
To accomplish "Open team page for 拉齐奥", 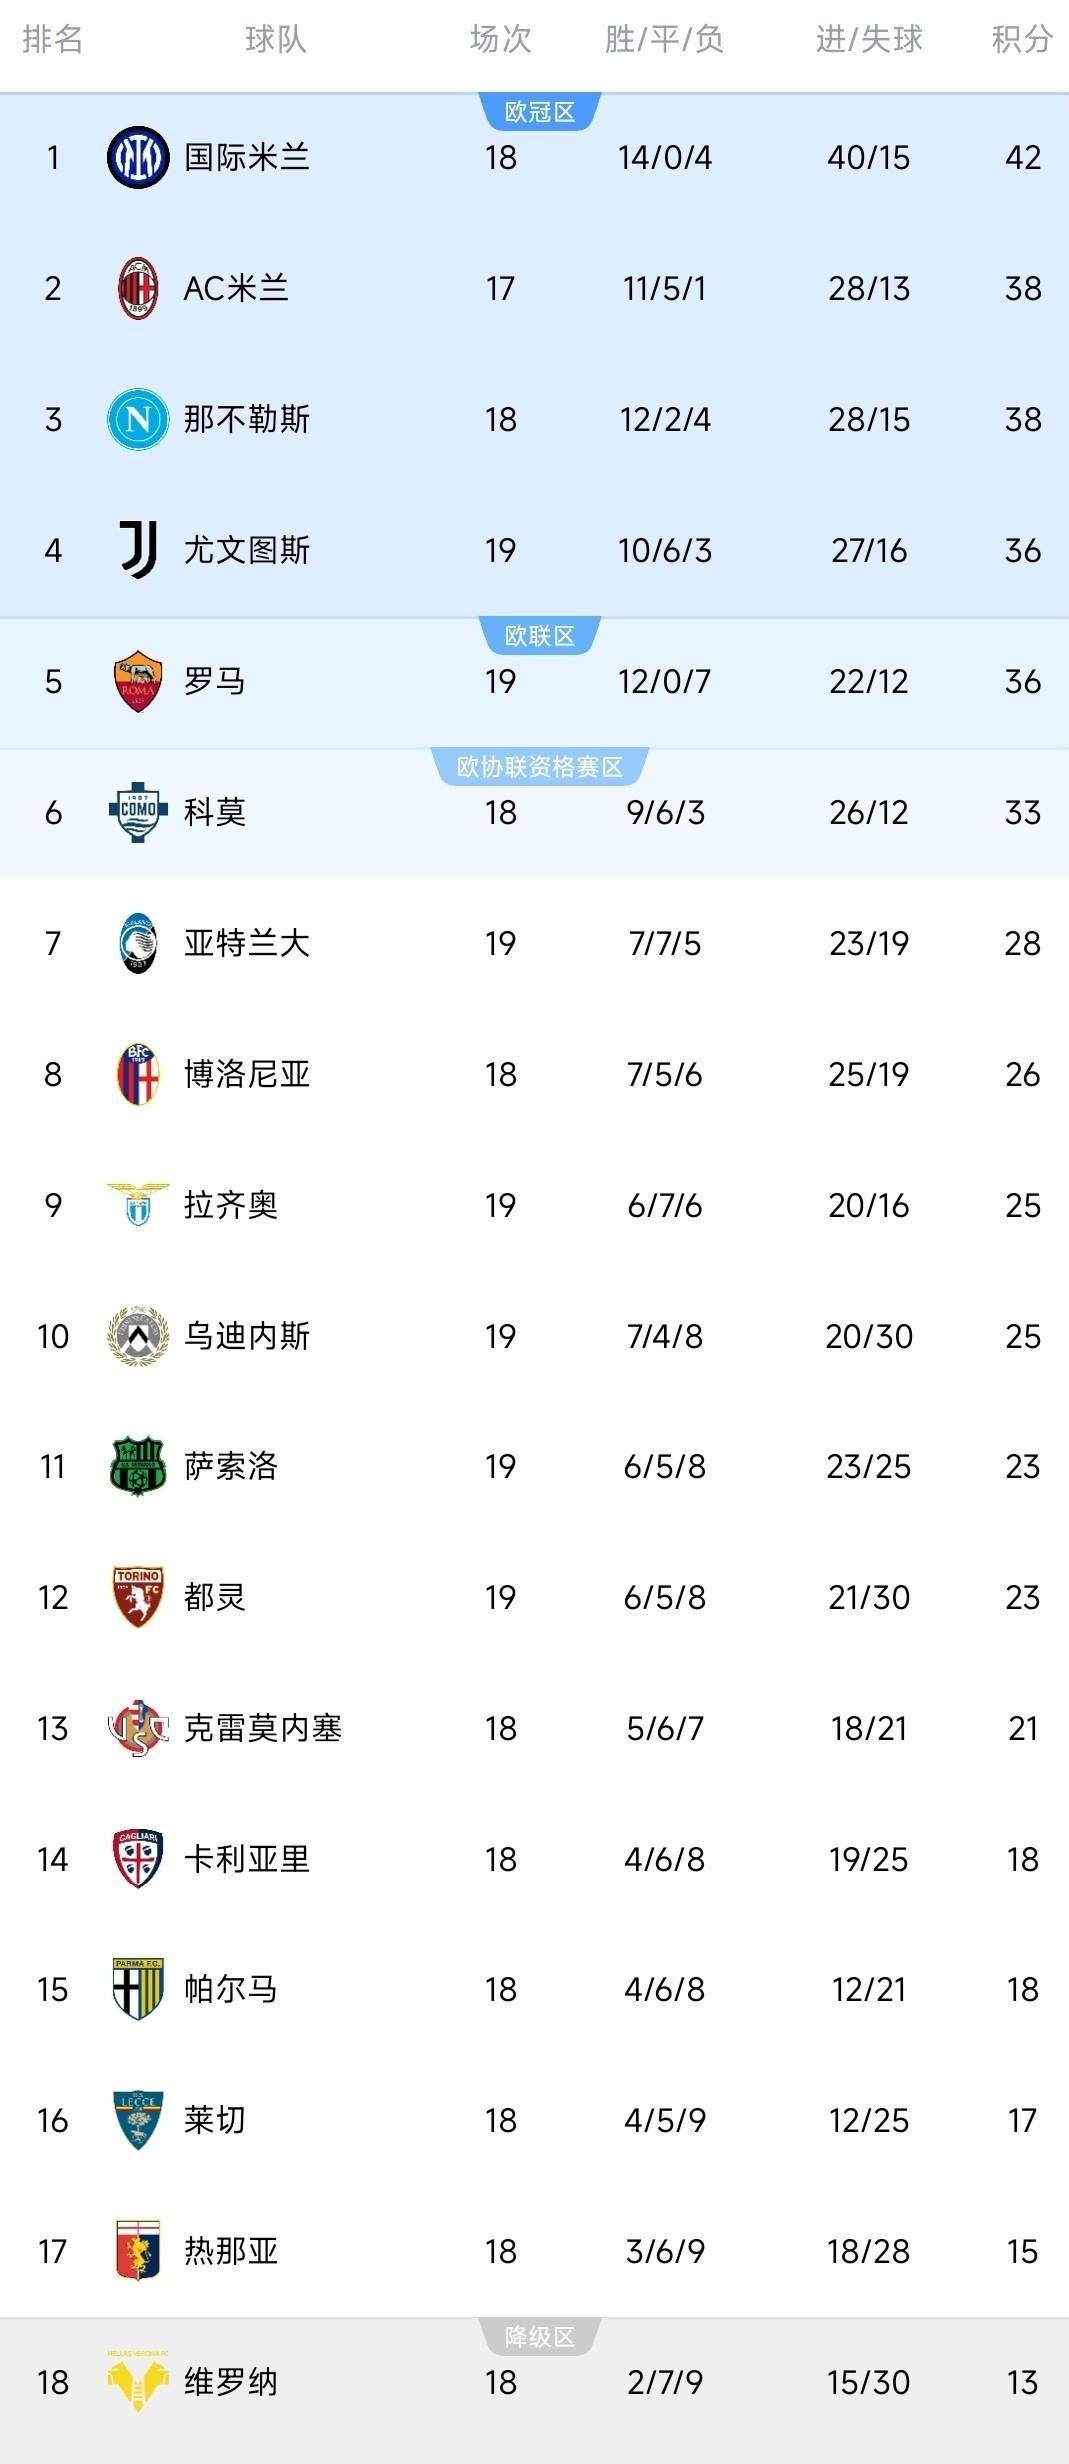I will pyautogui.click(x=231, y=1205).
